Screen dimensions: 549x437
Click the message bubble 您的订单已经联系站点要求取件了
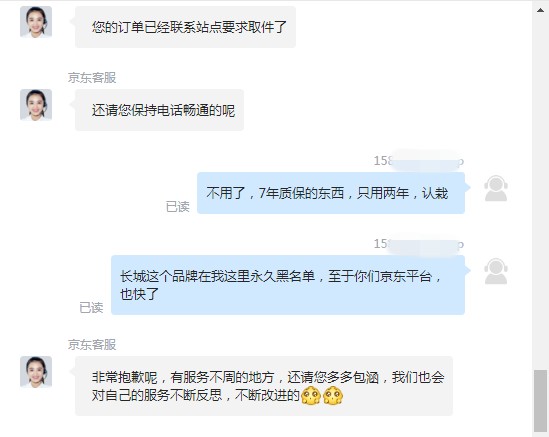[x=186, y=27]
